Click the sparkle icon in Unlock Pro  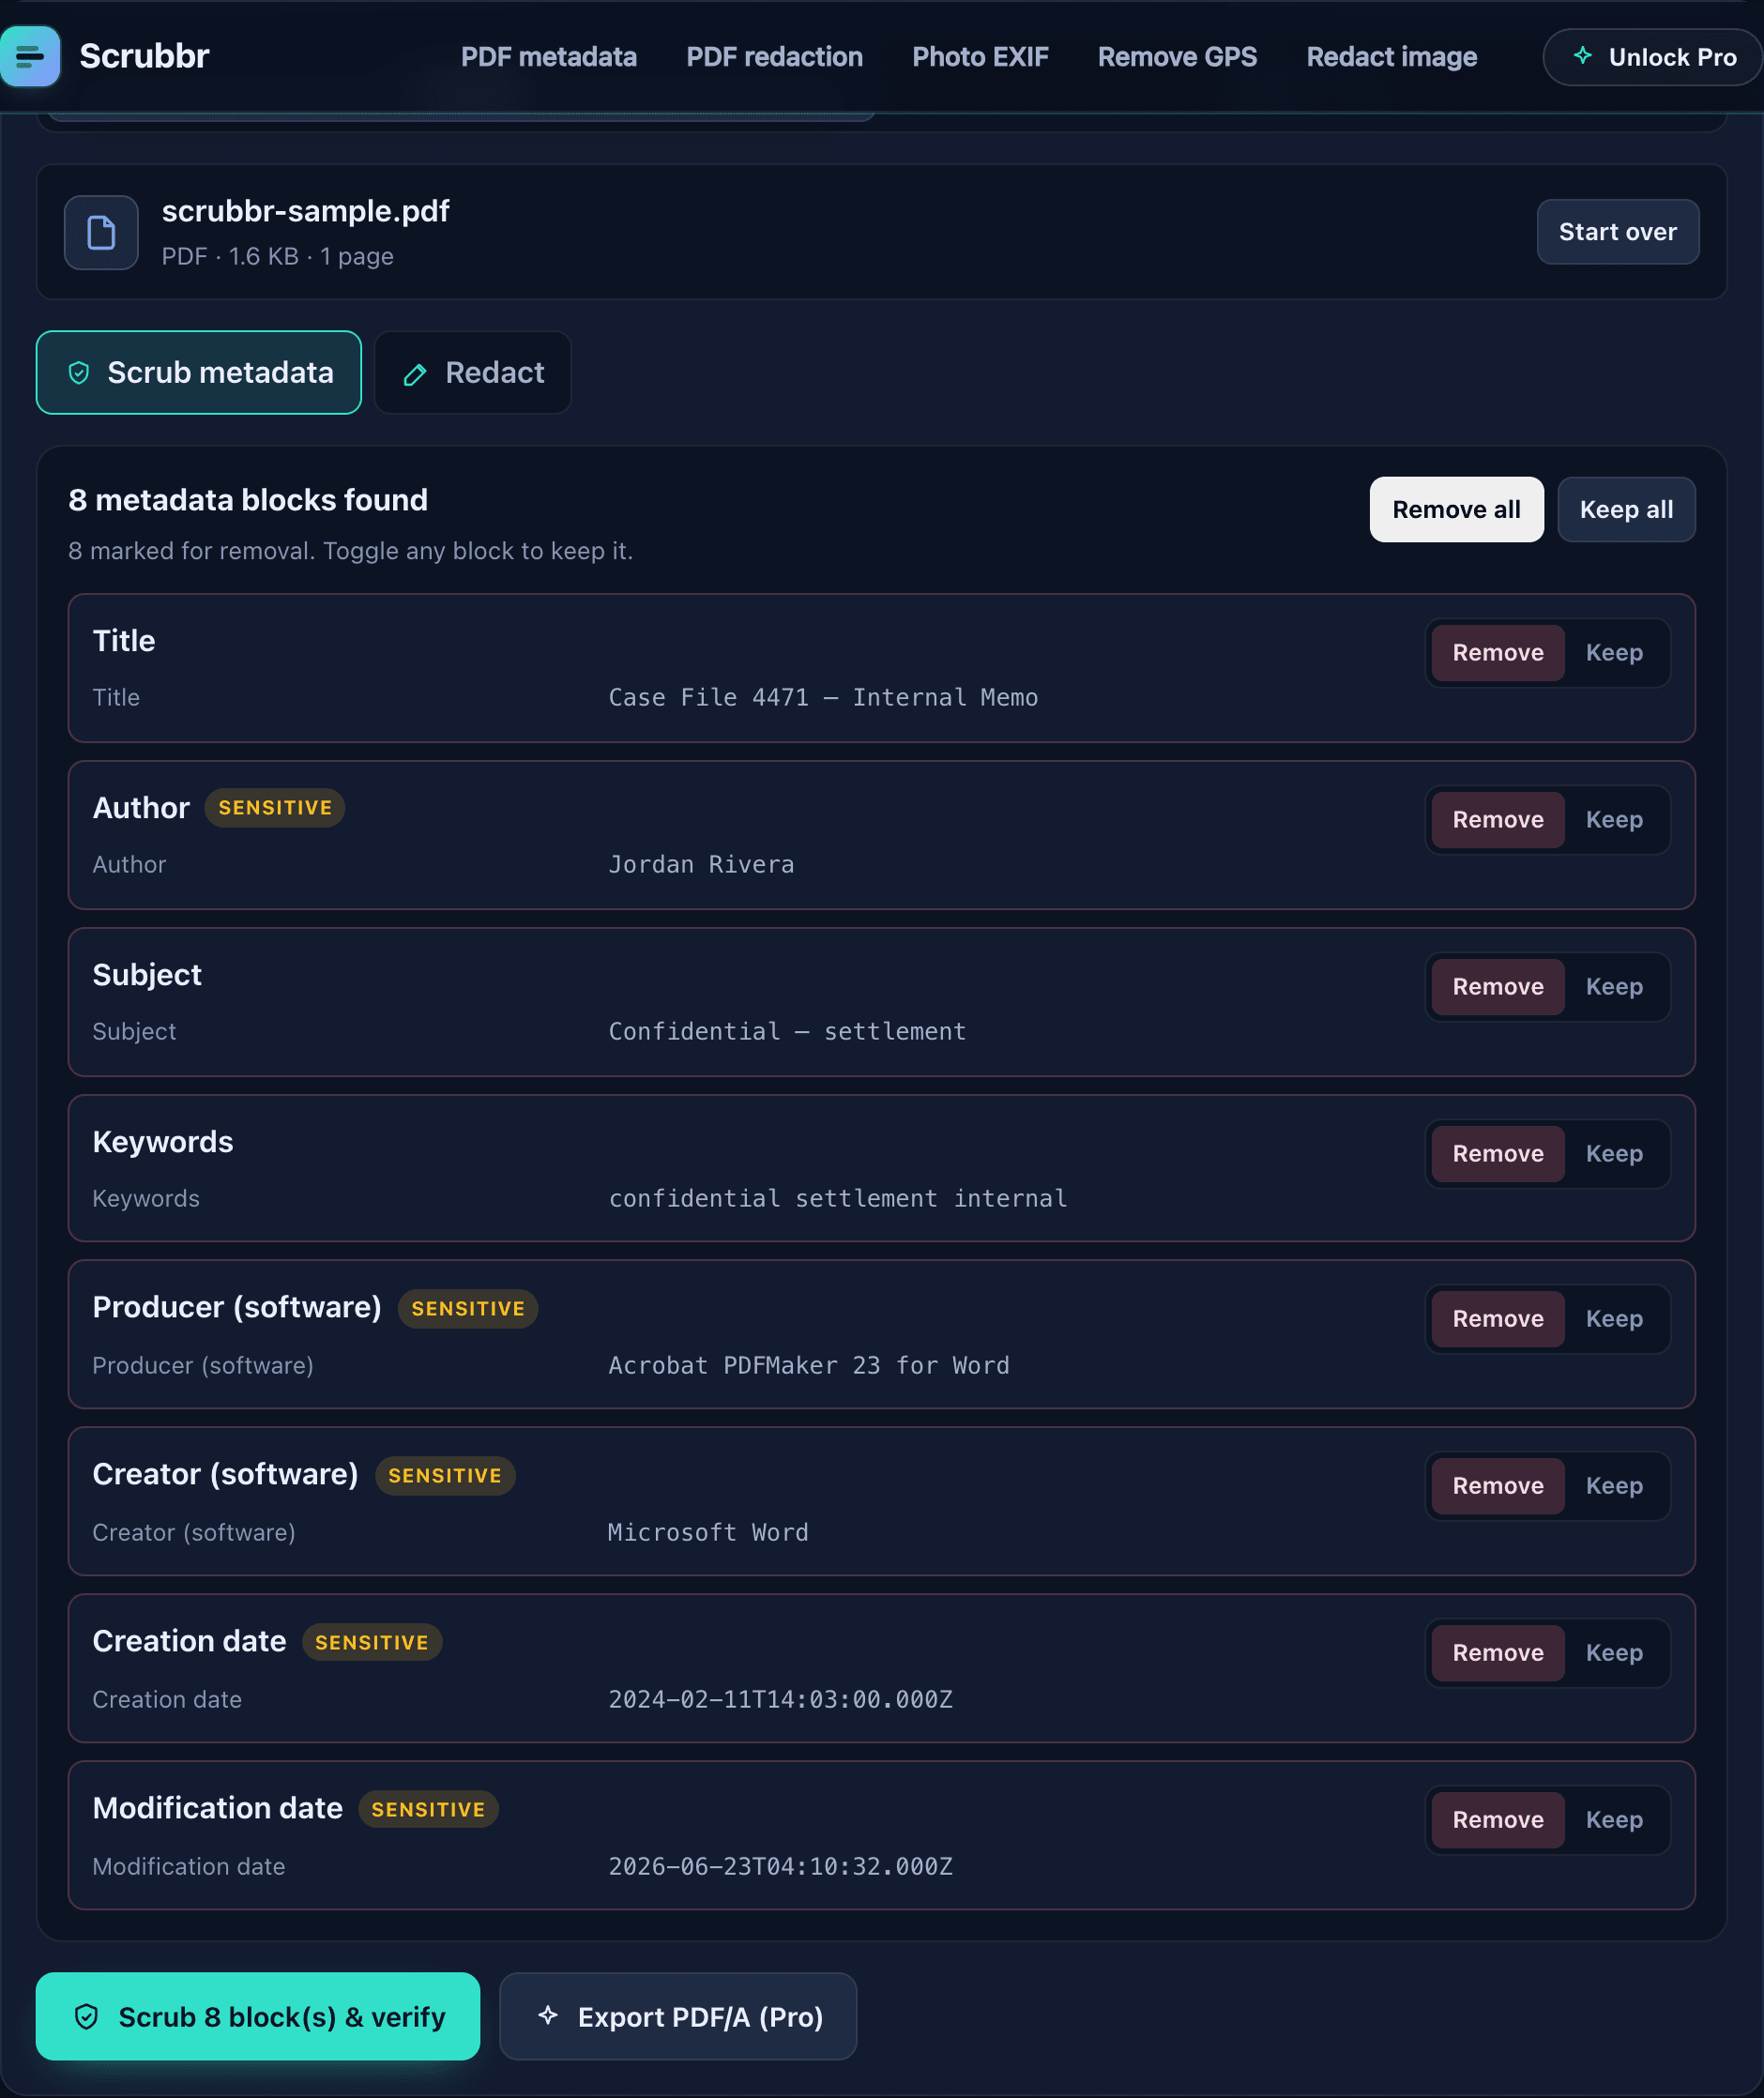(x=1582, y=56)
